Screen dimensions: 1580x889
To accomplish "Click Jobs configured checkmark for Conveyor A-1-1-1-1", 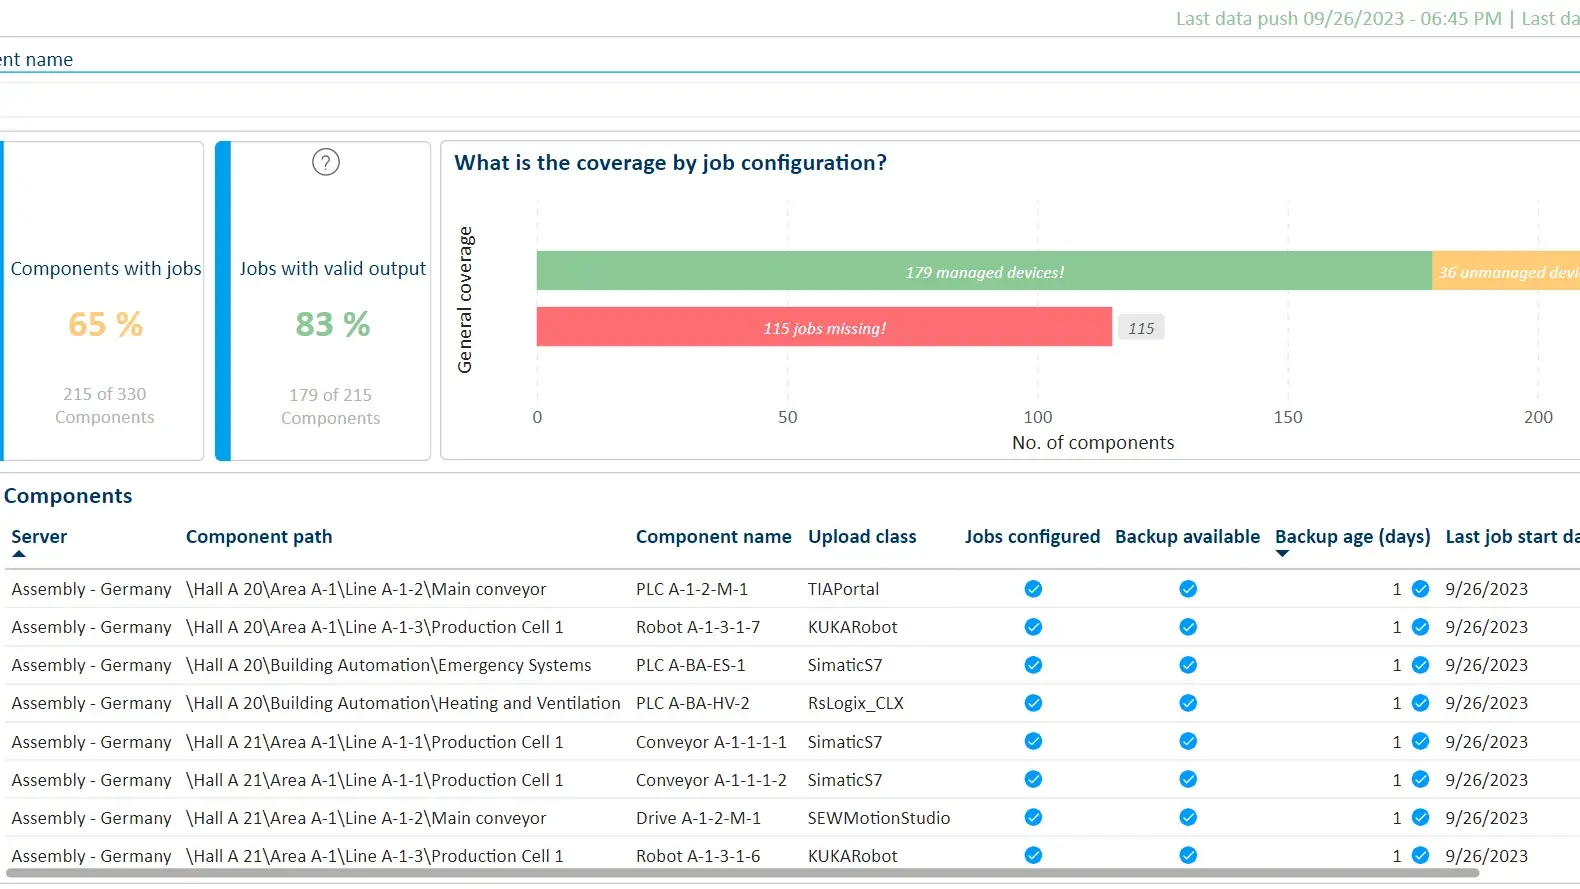I will [x=1033, y=741].
